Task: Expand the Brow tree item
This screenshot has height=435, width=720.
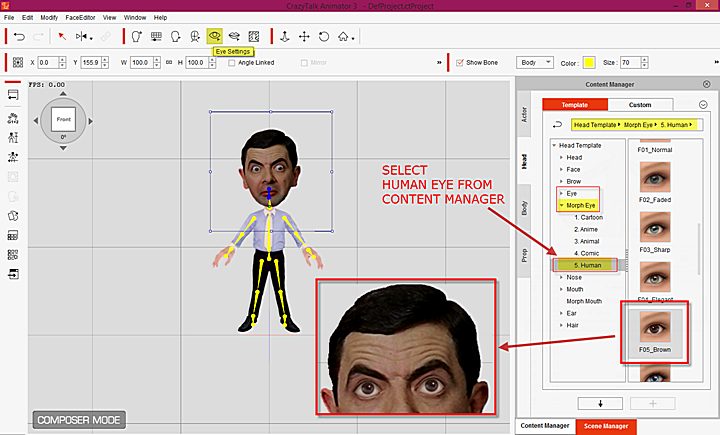Action: pos(561,181)
